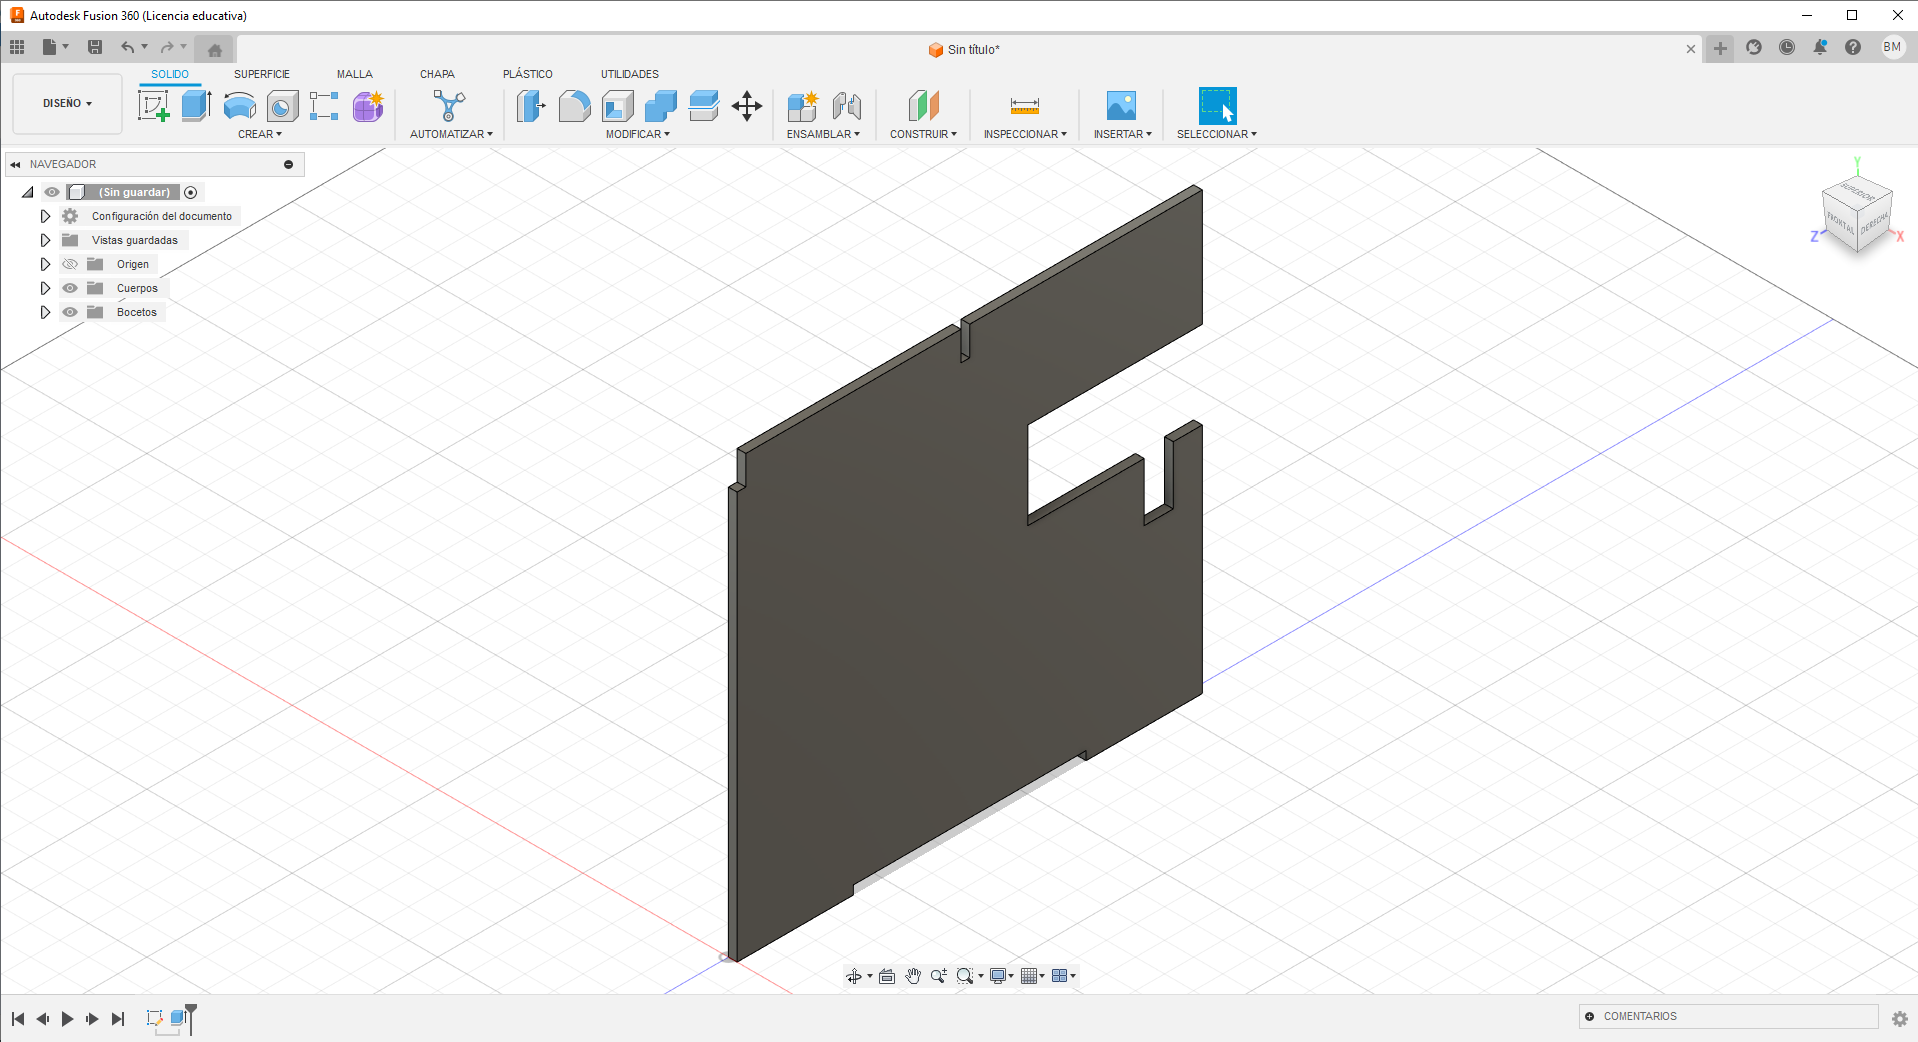
Task: Switch to the SUPERFICIE tab
Action: coord(262,74)
